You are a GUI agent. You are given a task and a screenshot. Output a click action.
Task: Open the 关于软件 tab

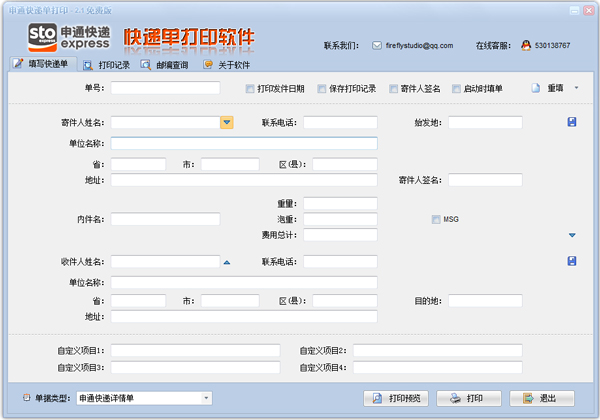[x=227, y=65]
